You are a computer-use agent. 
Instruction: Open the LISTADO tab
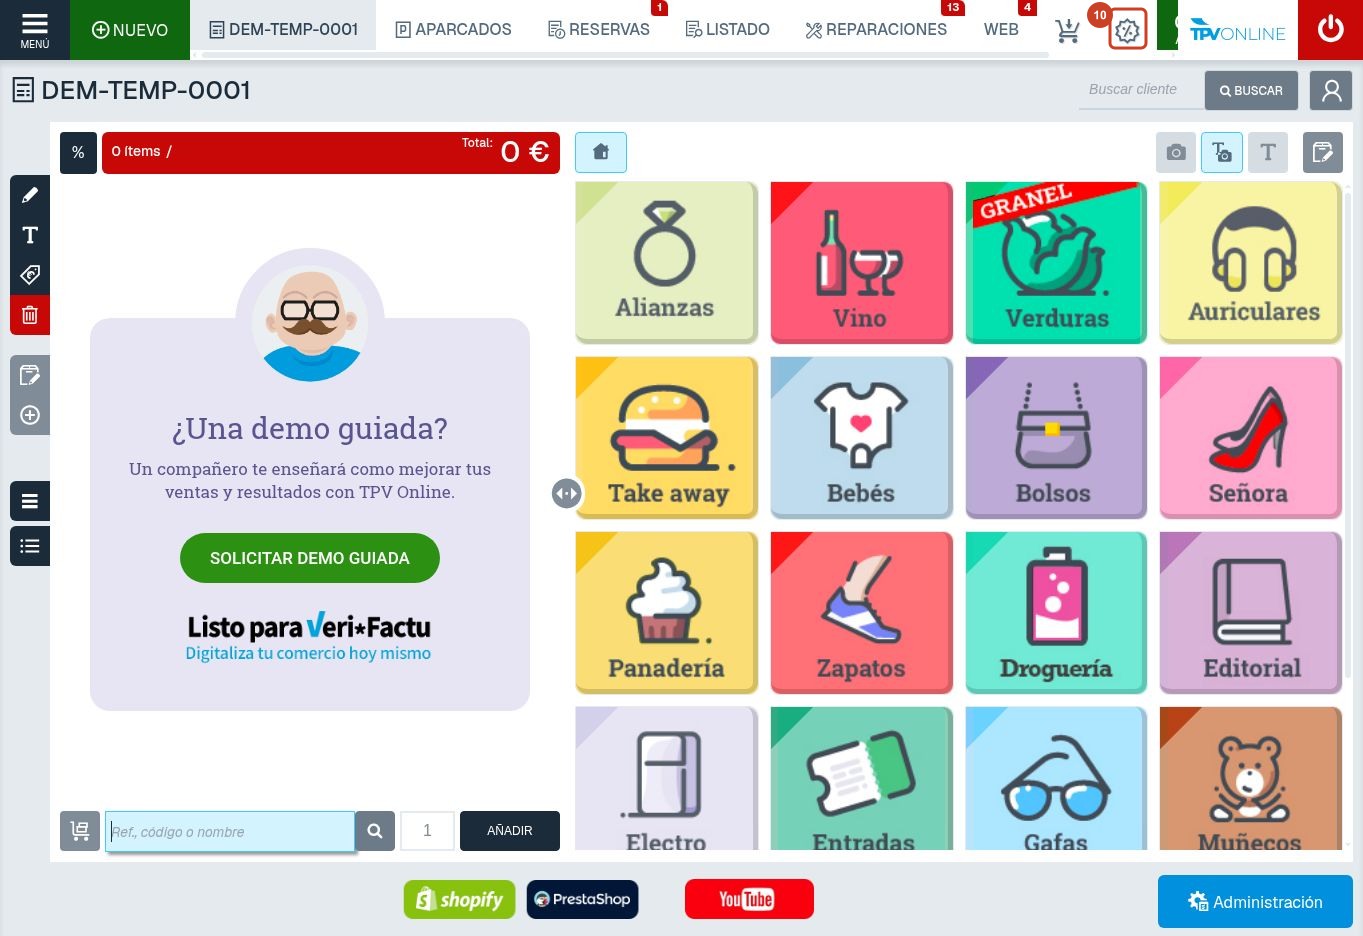[727, 30]
